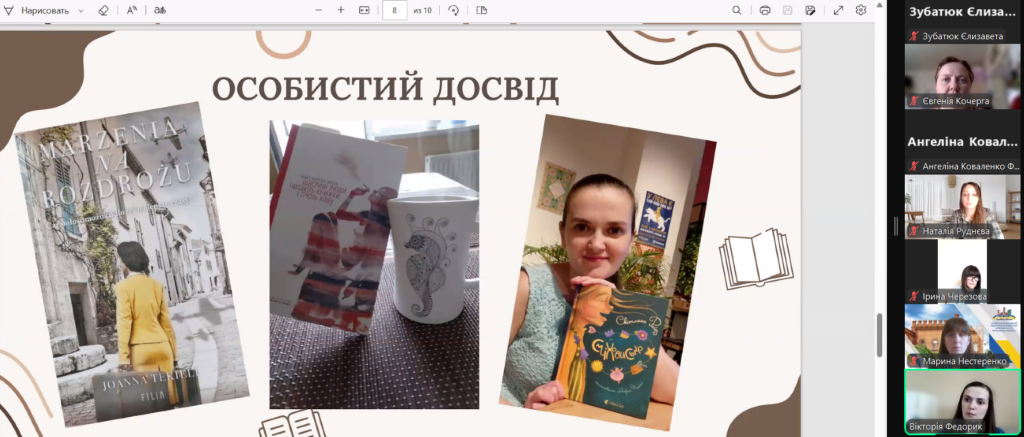
Task: Click muted mic icon of Ірина Черезова
Action: 915,297
